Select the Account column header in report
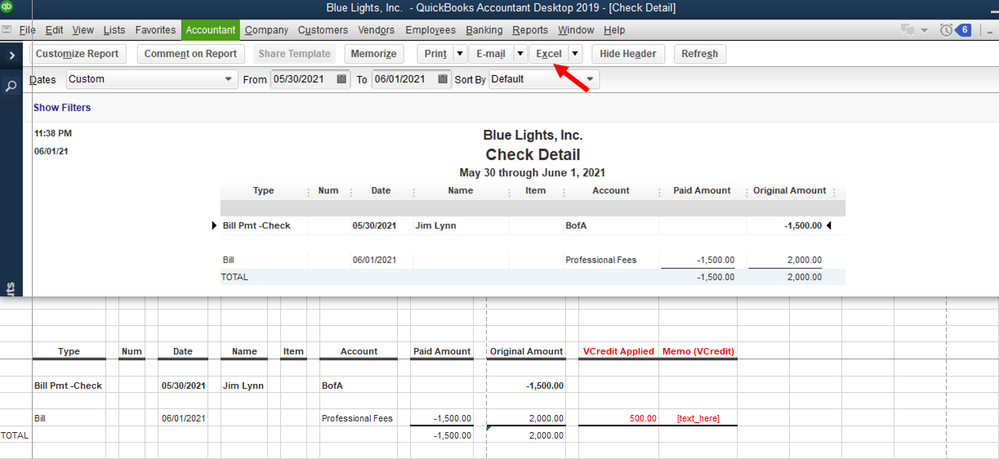 coord(610,191)
